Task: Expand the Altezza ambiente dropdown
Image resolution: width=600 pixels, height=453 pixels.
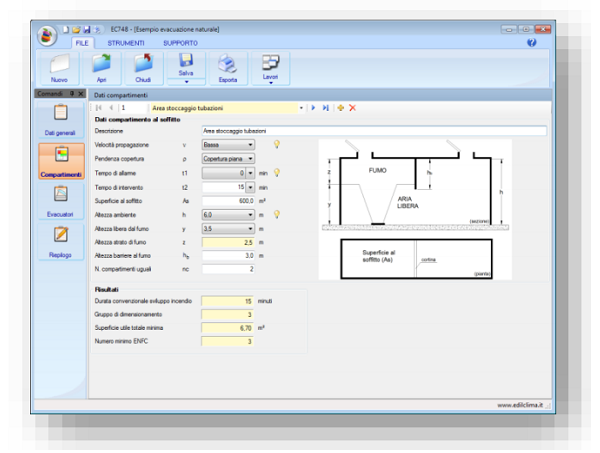Action: (x=250, y=214)
